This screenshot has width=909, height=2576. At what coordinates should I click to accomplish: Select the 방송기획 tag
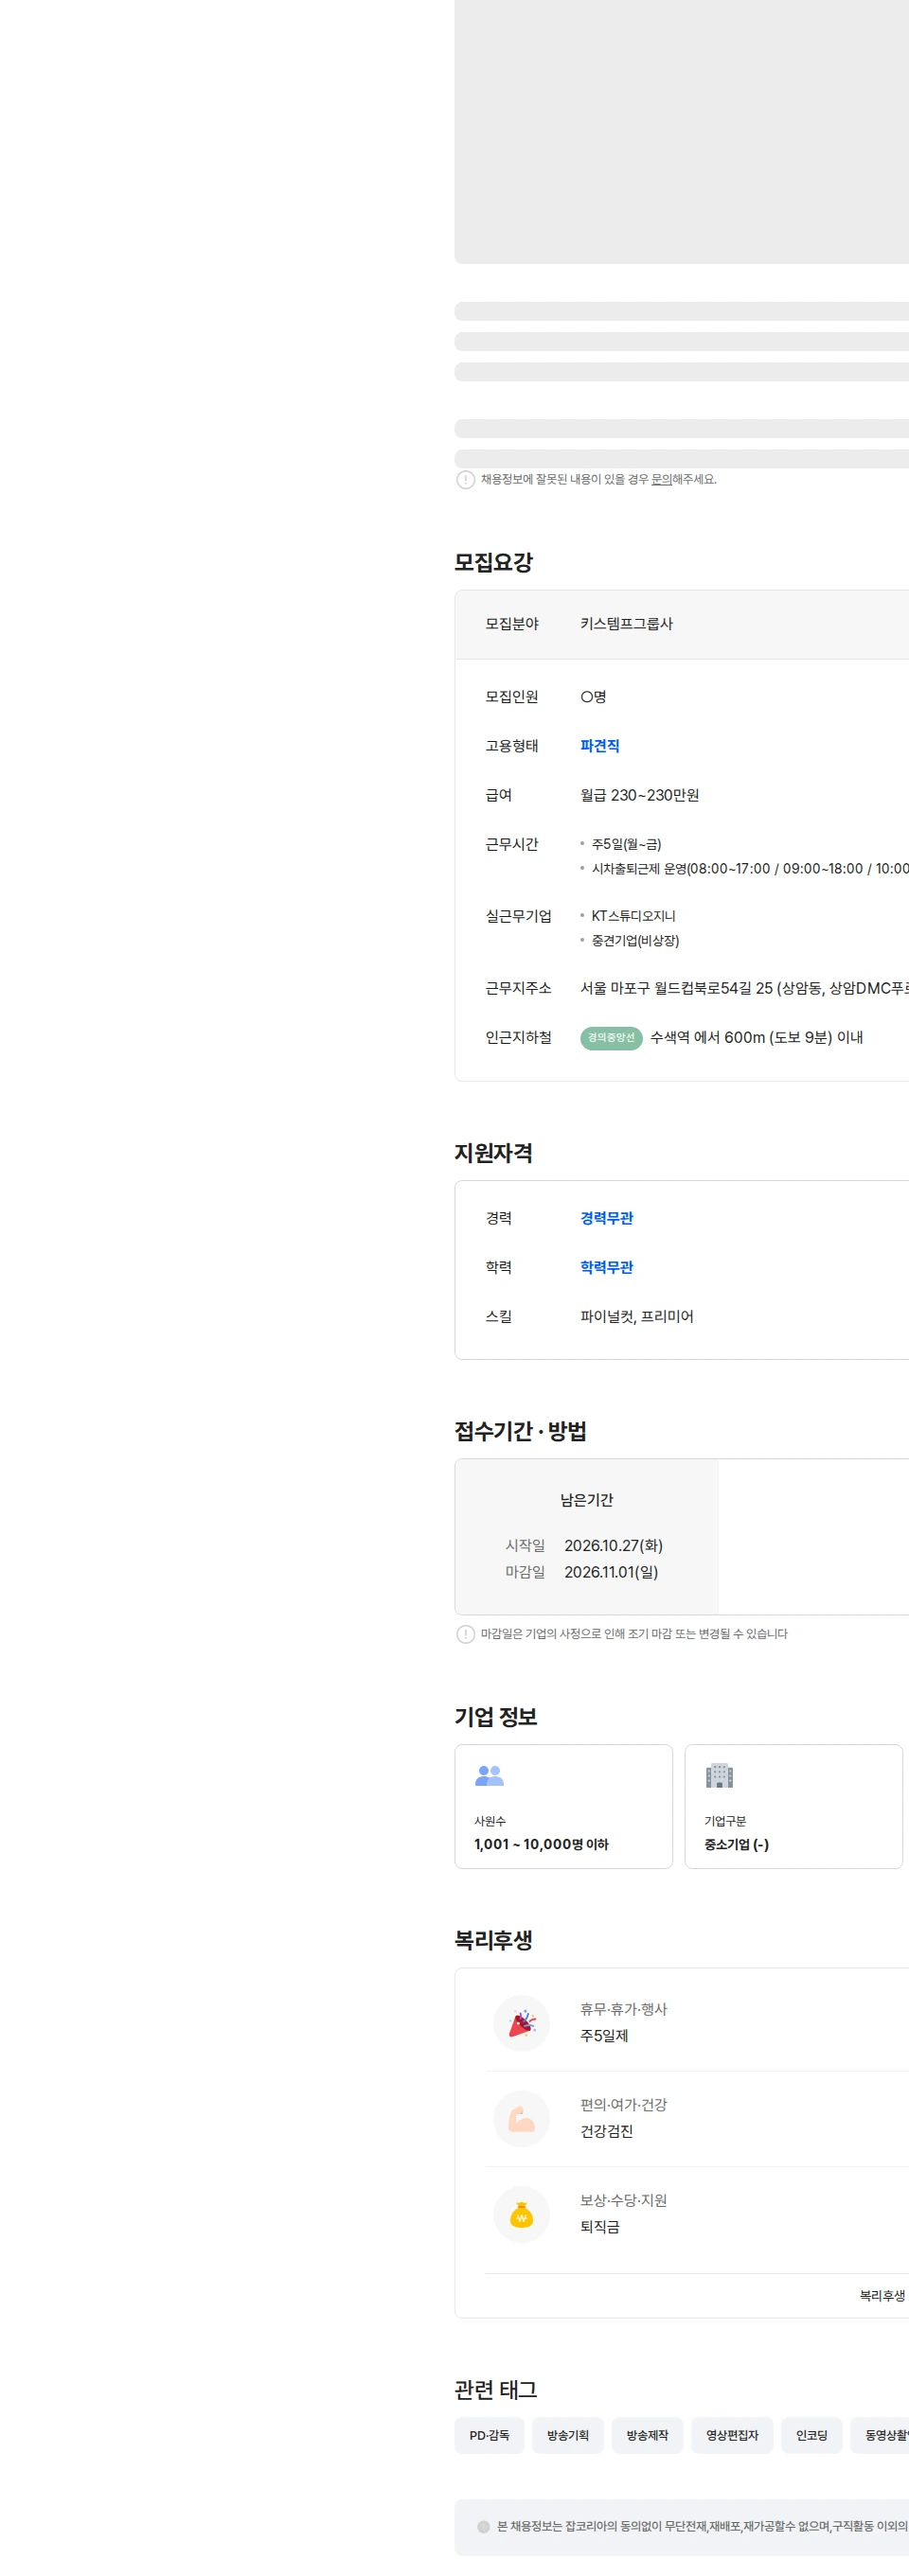[567, 2435]
